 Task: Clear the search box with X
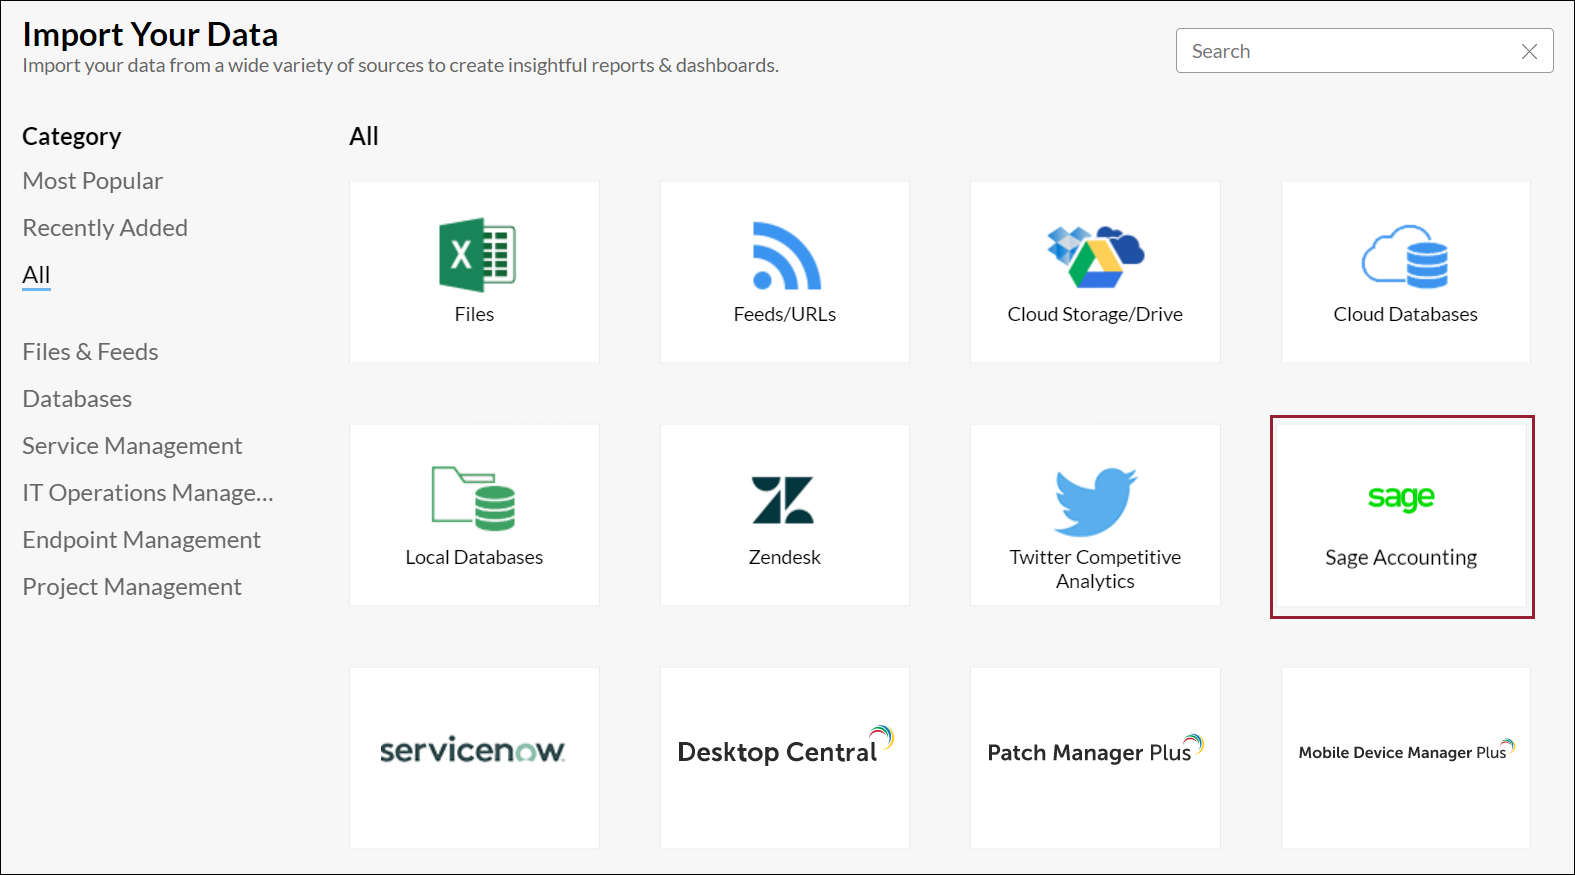point(1529,52)
